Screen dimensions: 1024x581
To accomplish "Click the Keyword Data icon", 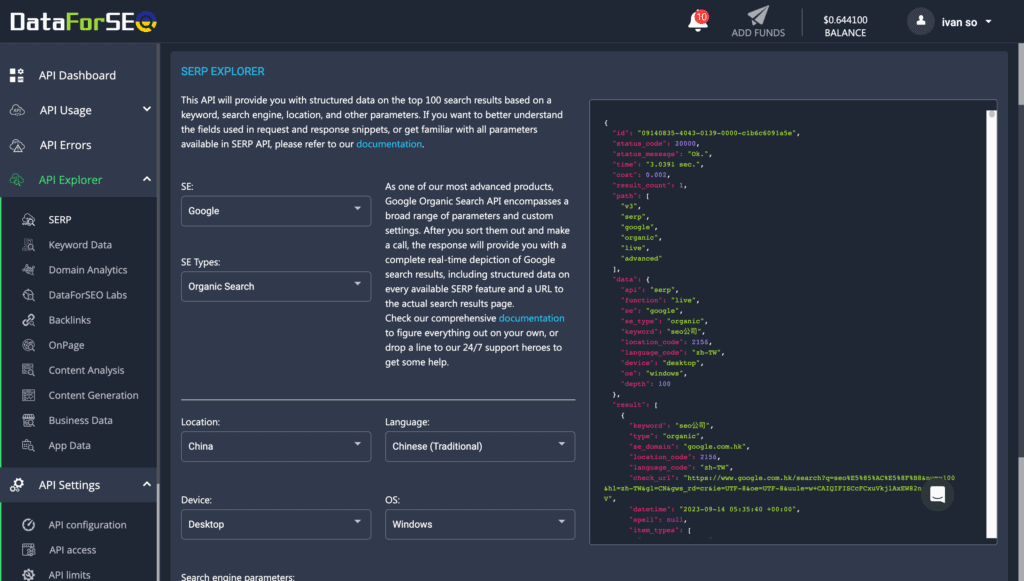I will pos(29,245).
